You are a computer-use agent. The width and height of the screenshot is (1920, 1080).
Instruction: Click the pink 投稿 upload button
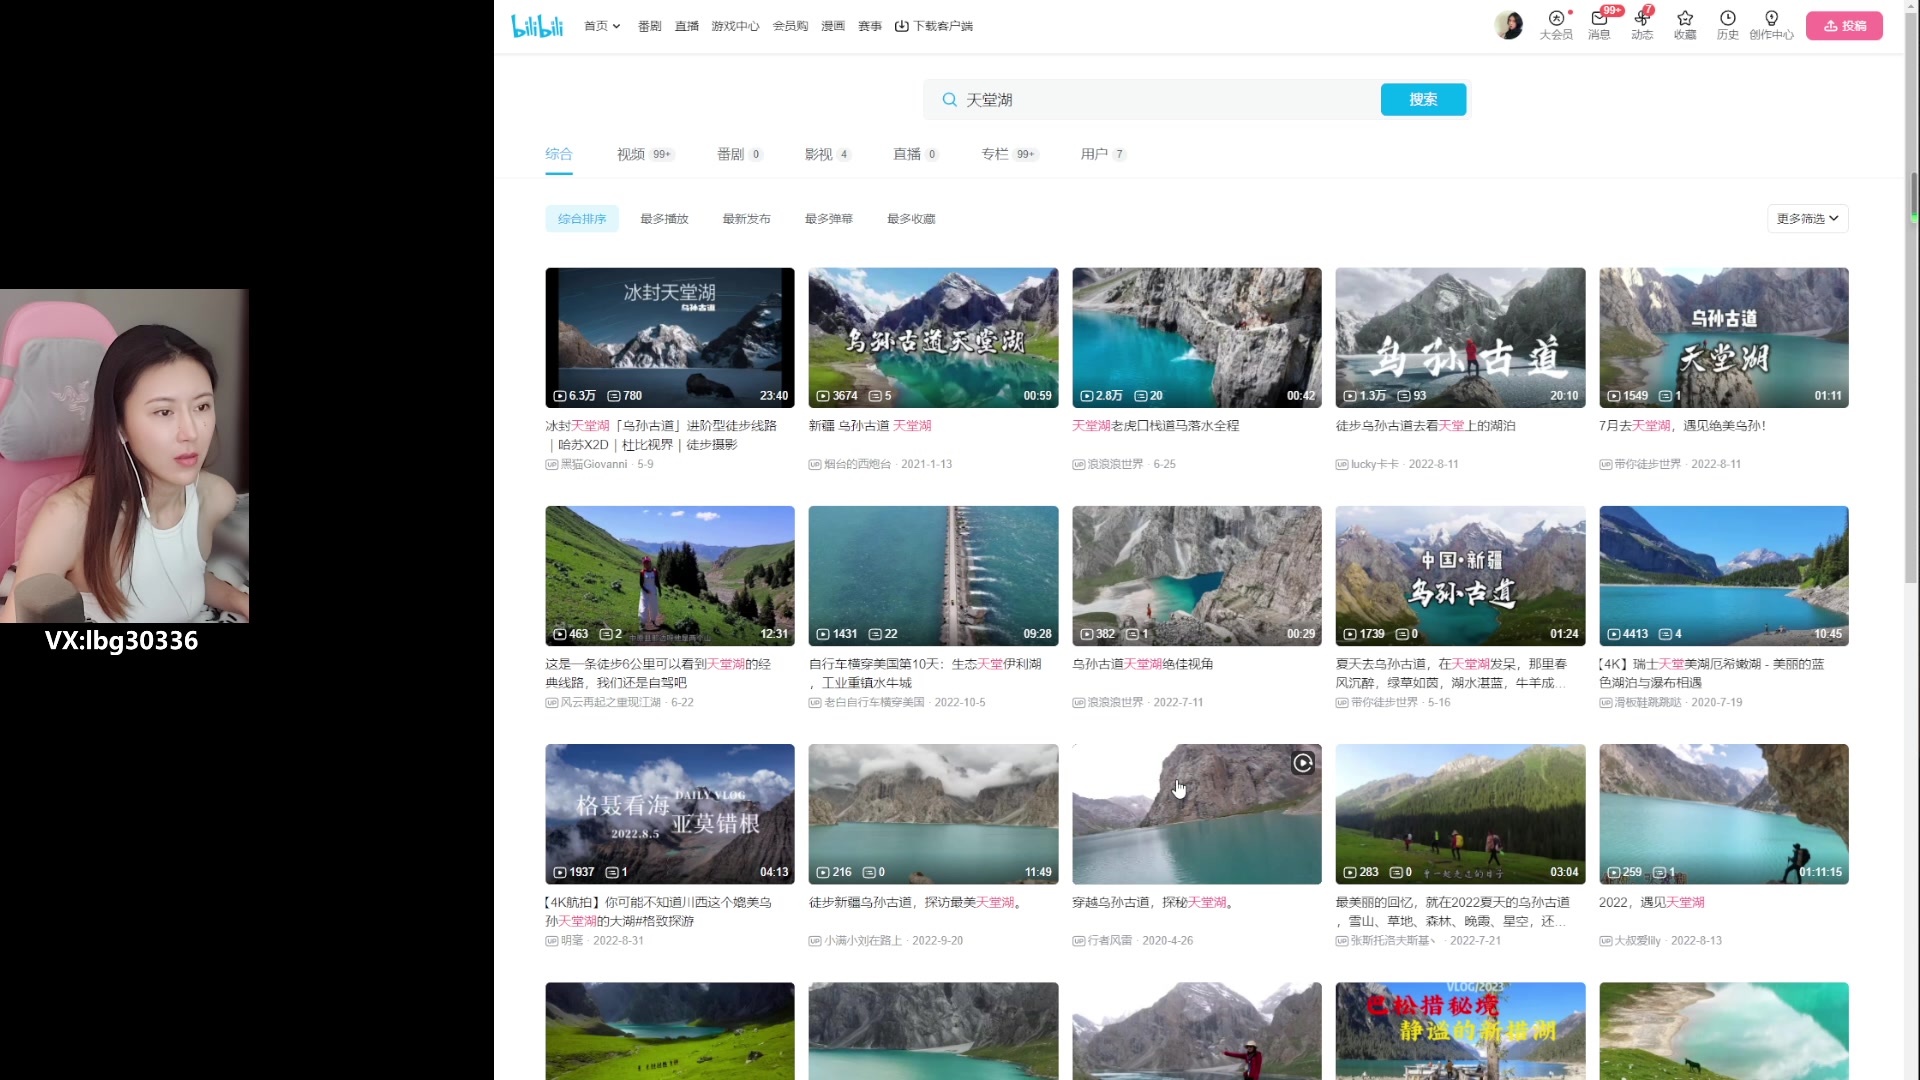coord(1844,26)
